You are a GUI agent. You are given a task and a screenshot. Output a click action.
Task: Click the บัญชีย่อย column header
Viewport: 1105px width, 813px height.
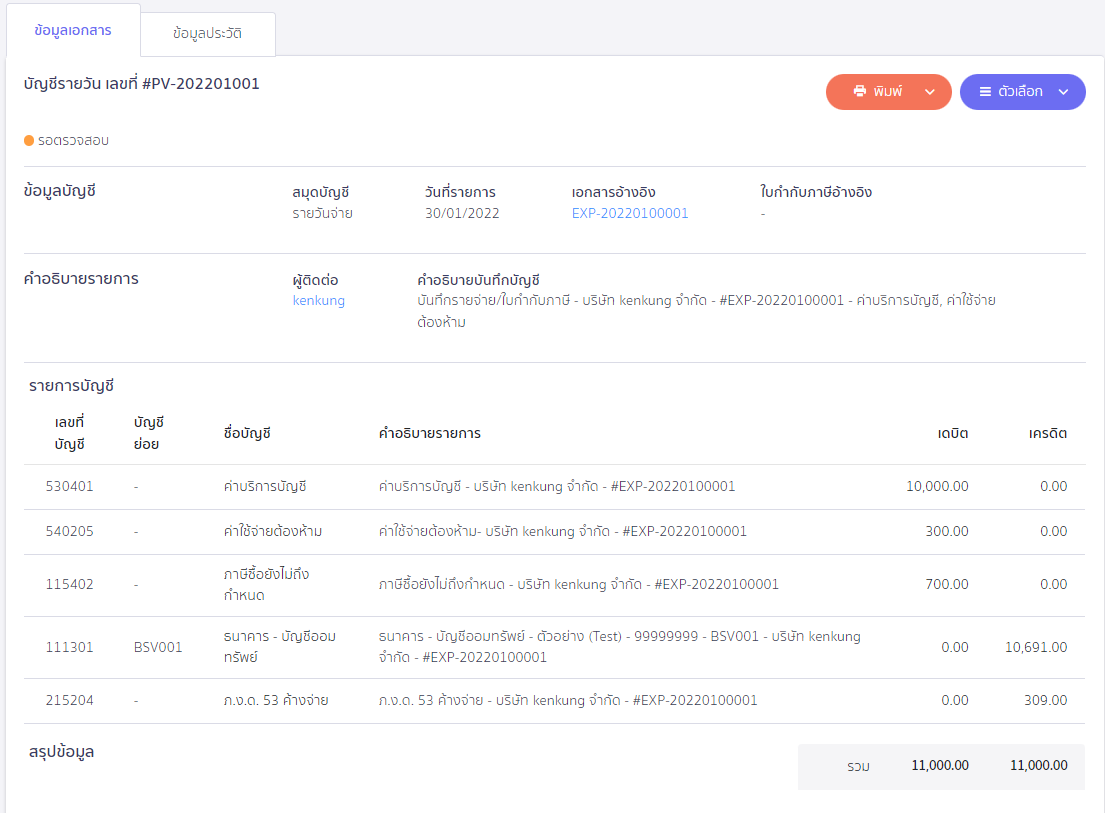[149, 433]
